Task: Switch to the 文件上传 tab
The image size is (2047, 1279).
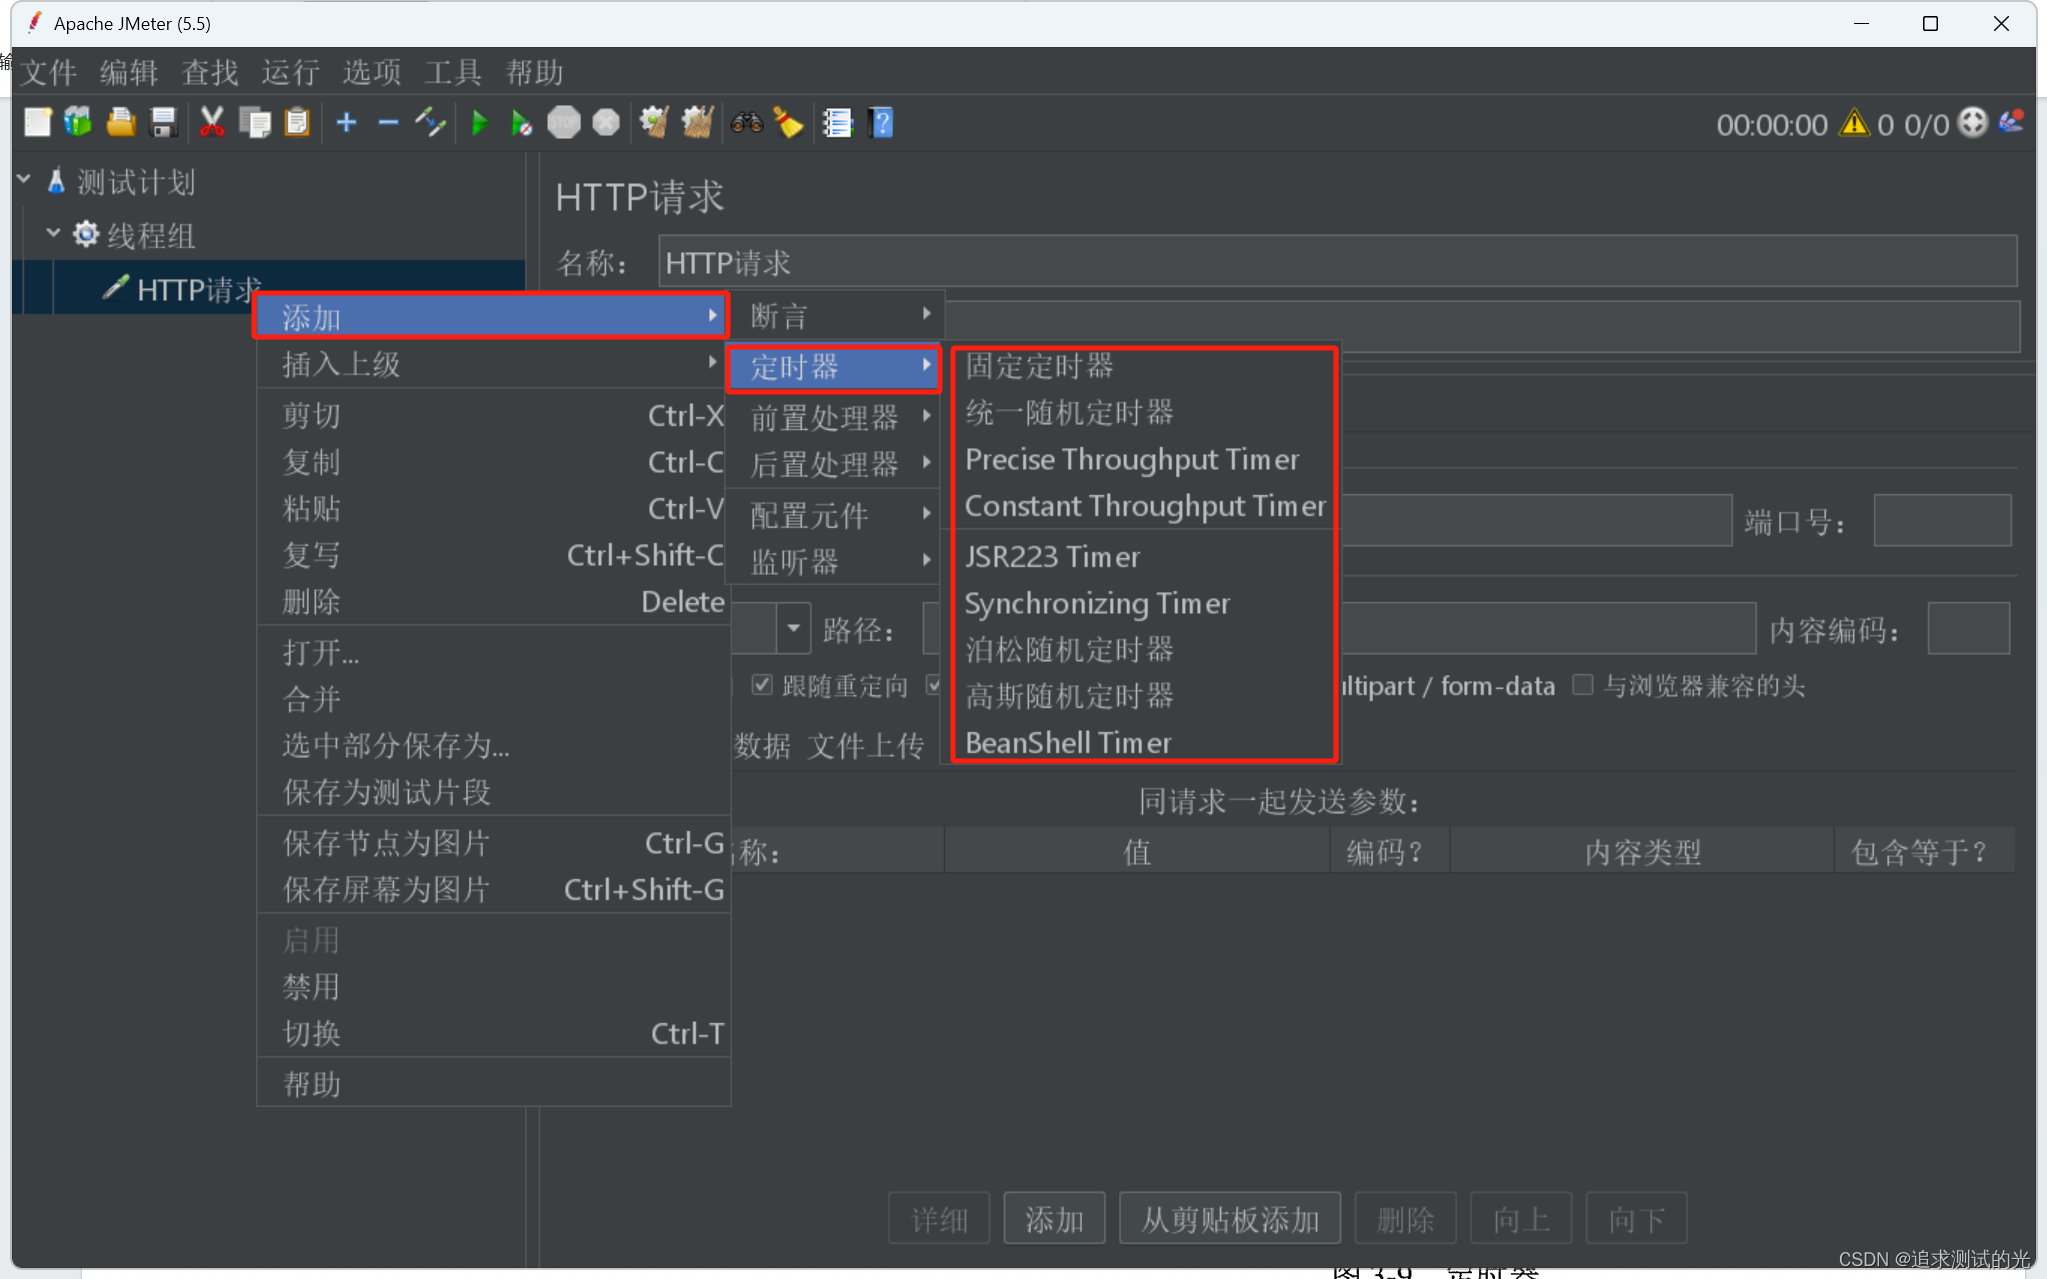Action: click(865, 744)
